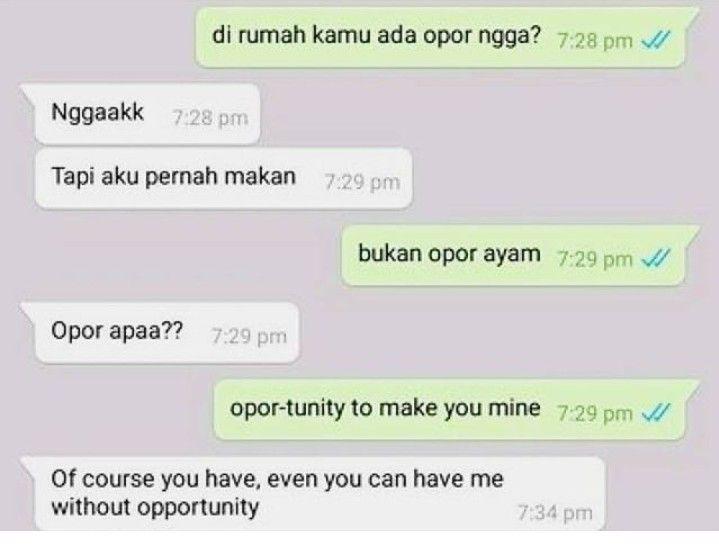Click the 7:28 pm timestamp on 'Nggaakk'

pos(210,118)
